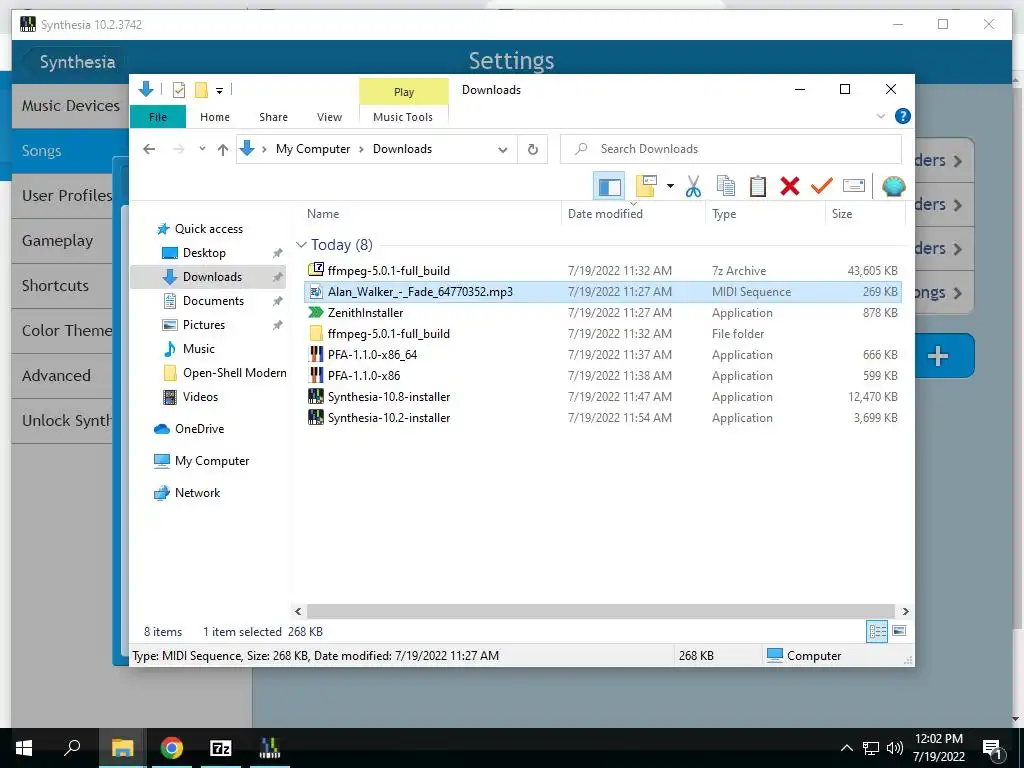Select the ffmpeg-5.0.1-full_build 7z archive file

[x=603, y=270]
